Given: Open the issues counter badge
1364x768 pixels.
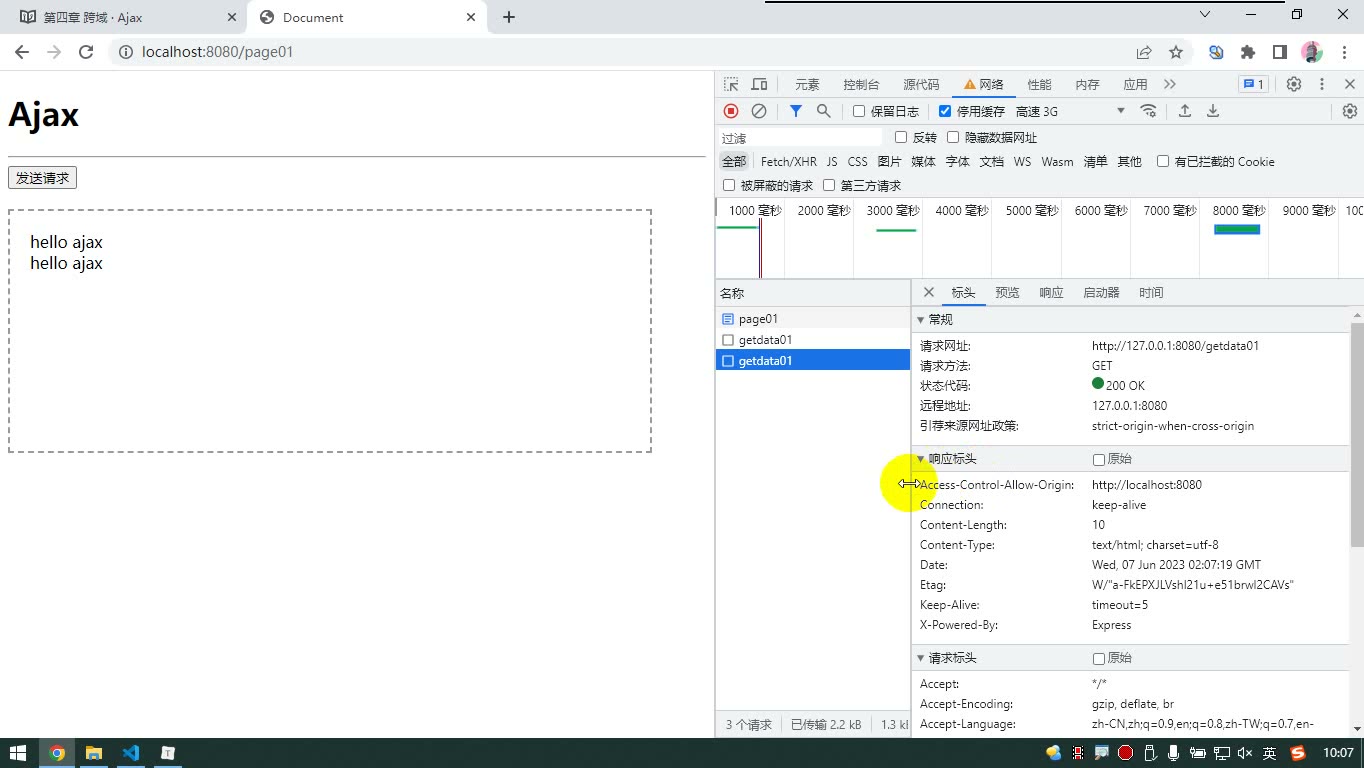Looking at the screenshot, I should pyautogui.click(x=1253, y=84).
